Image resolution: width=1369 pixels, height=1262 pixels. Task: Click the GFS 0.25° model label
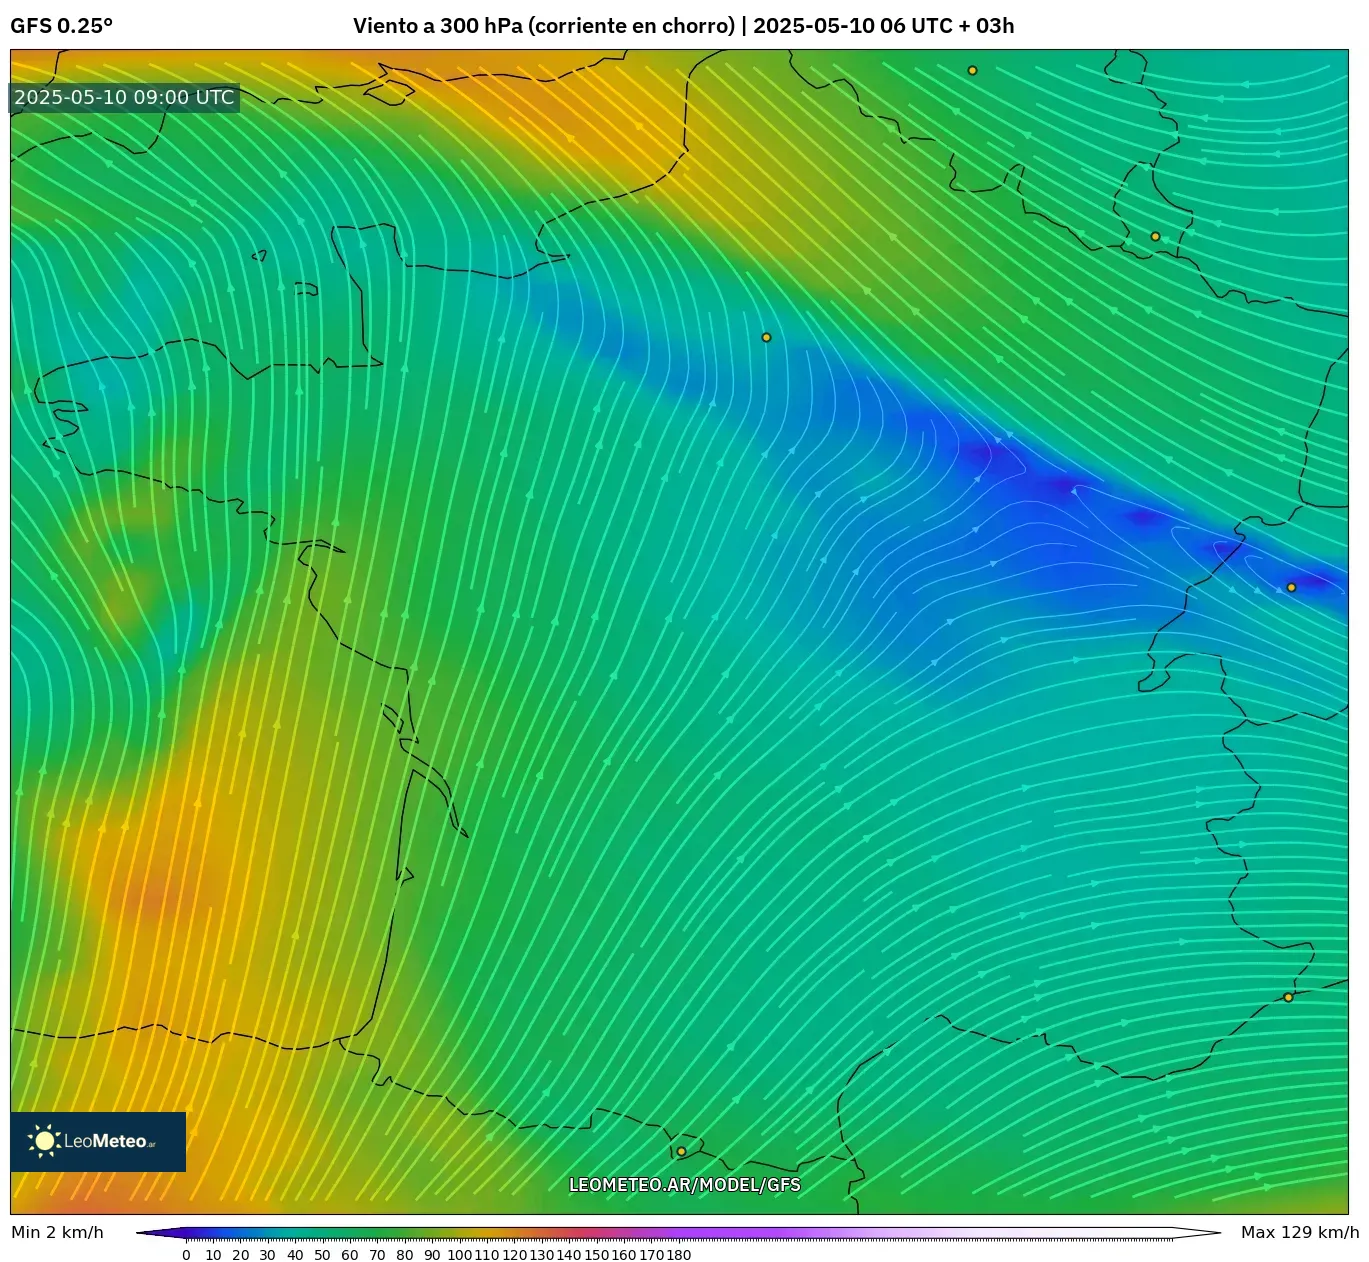point(62,26)
